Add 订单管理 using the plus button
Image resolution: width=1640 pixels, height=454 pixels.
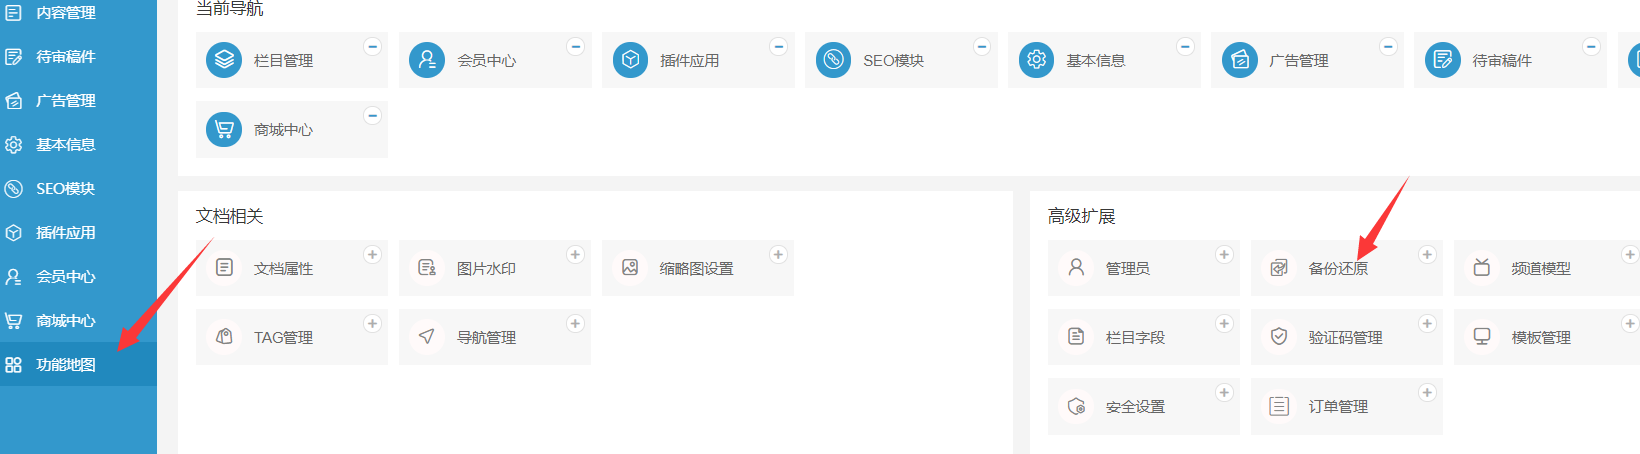pos(1427,393)
